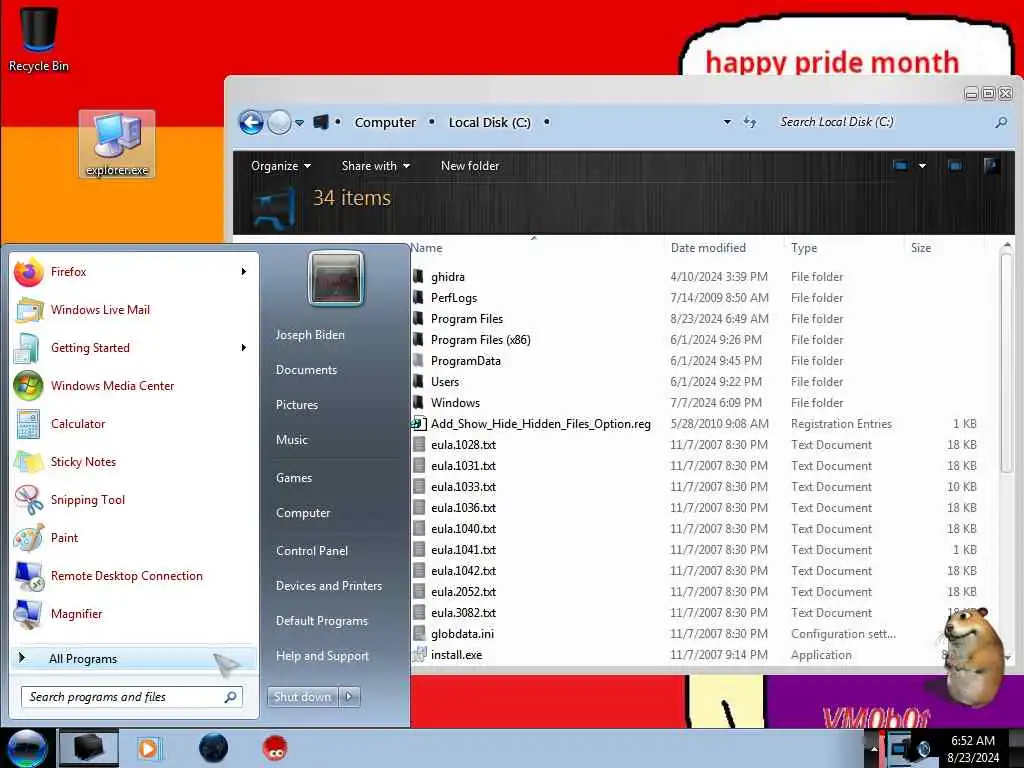The image size is (1024, 768).
Task: Open the Share with dropdown
Action: click(376, 166)
